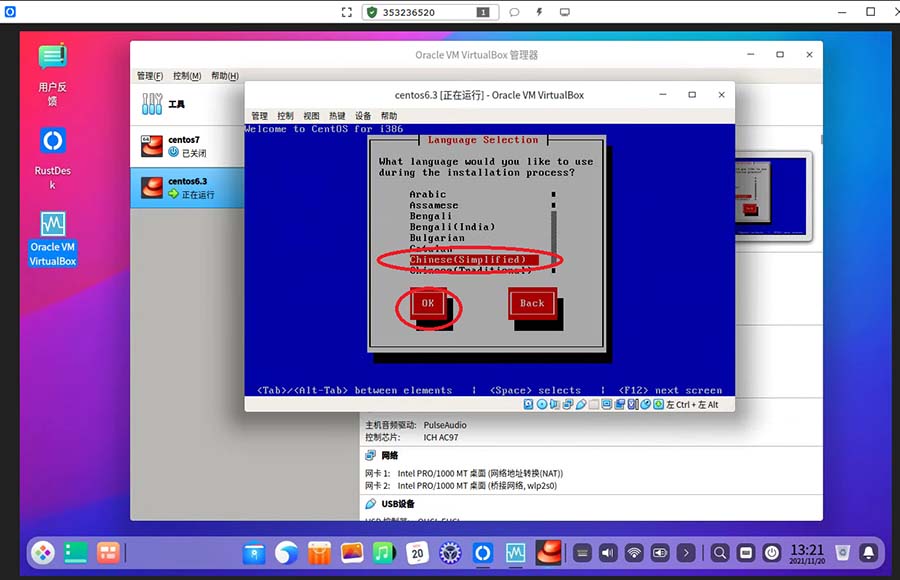Open the system settings gear icon in dock
The image size is (900, 580).
point(451,553)
